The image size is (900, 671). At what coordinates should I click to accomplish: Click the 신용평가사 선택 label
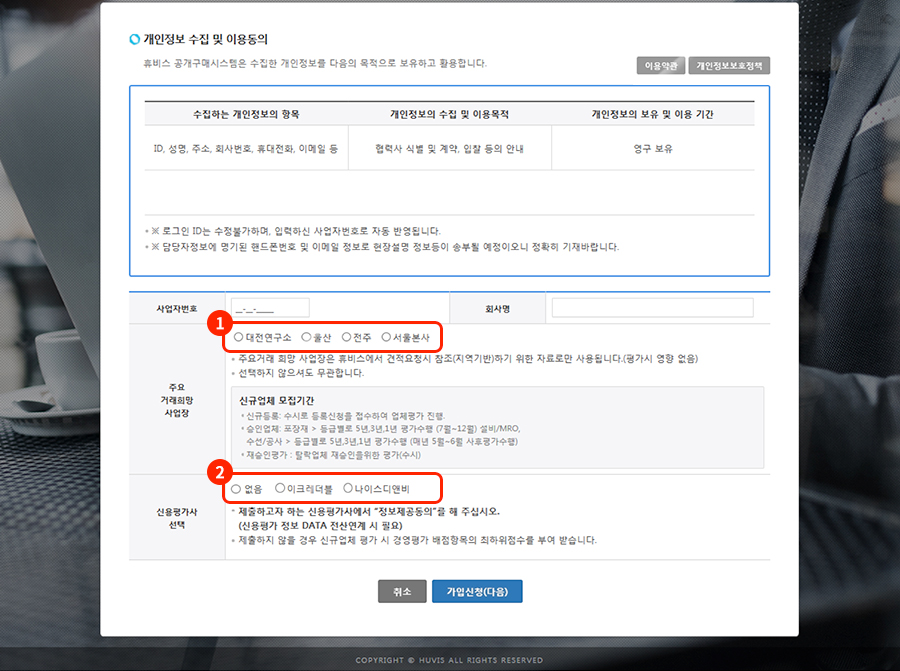pyautogui.click(x=177, y=518)
